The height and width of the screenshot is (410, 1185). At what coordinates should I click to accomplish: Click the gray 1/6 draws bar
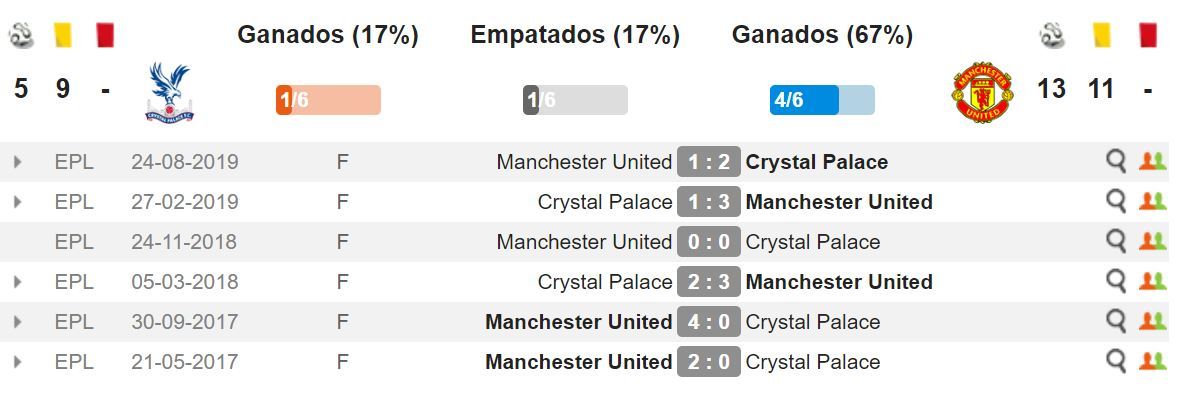point(575,100)
